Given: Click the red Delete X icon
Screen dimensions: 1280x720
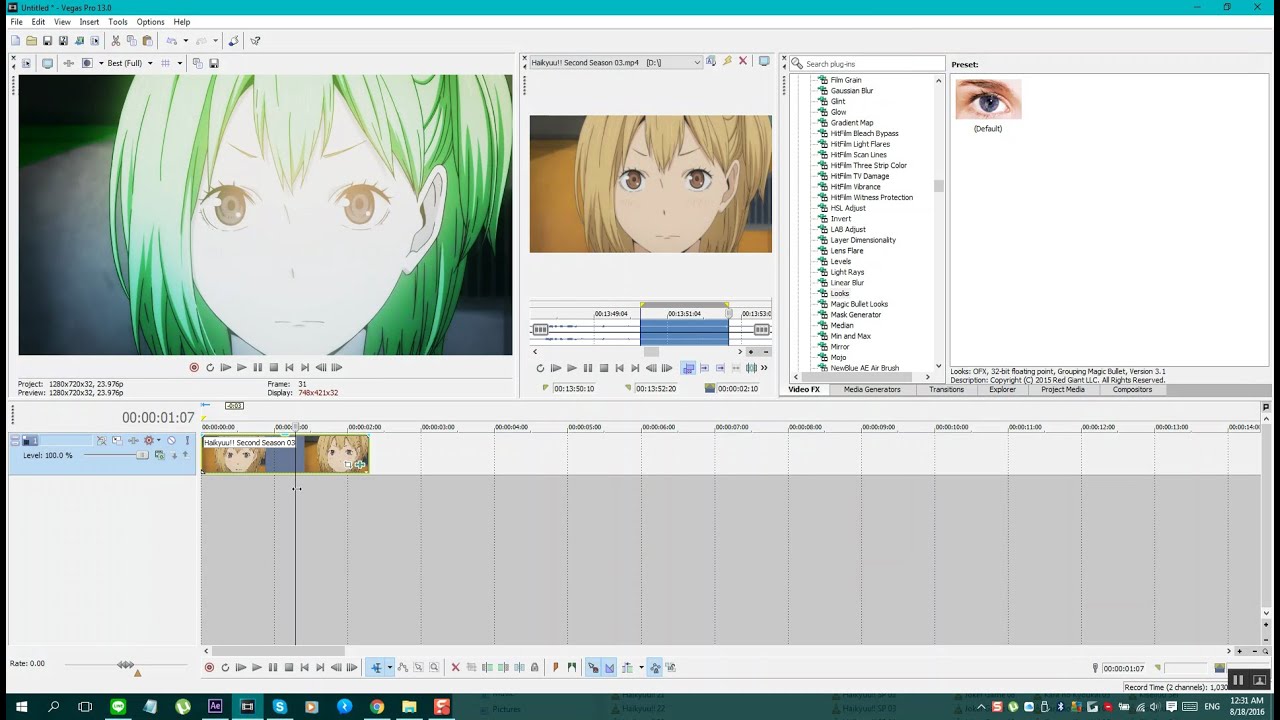Looking at the screenshot, I should 455,667.
